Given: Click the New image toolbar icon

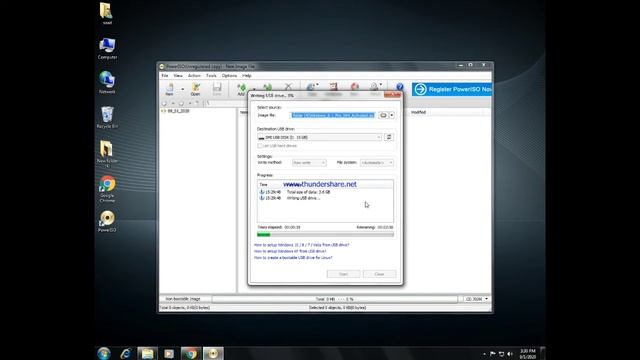Looking at the screenshot, I should coord(169,89).
